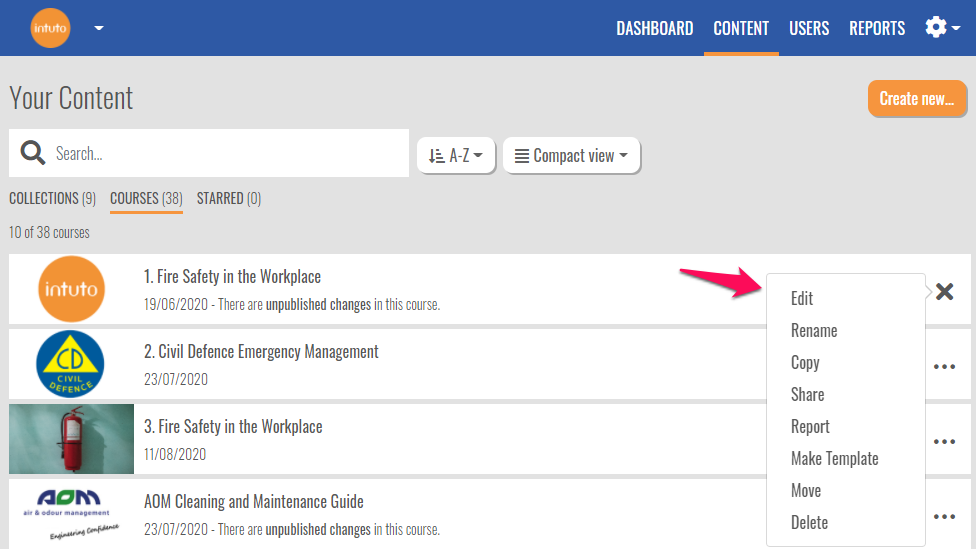Click the Civil Defence course thumbnail
The height and width of the screenshot is (549, 976).
[70, 365]
